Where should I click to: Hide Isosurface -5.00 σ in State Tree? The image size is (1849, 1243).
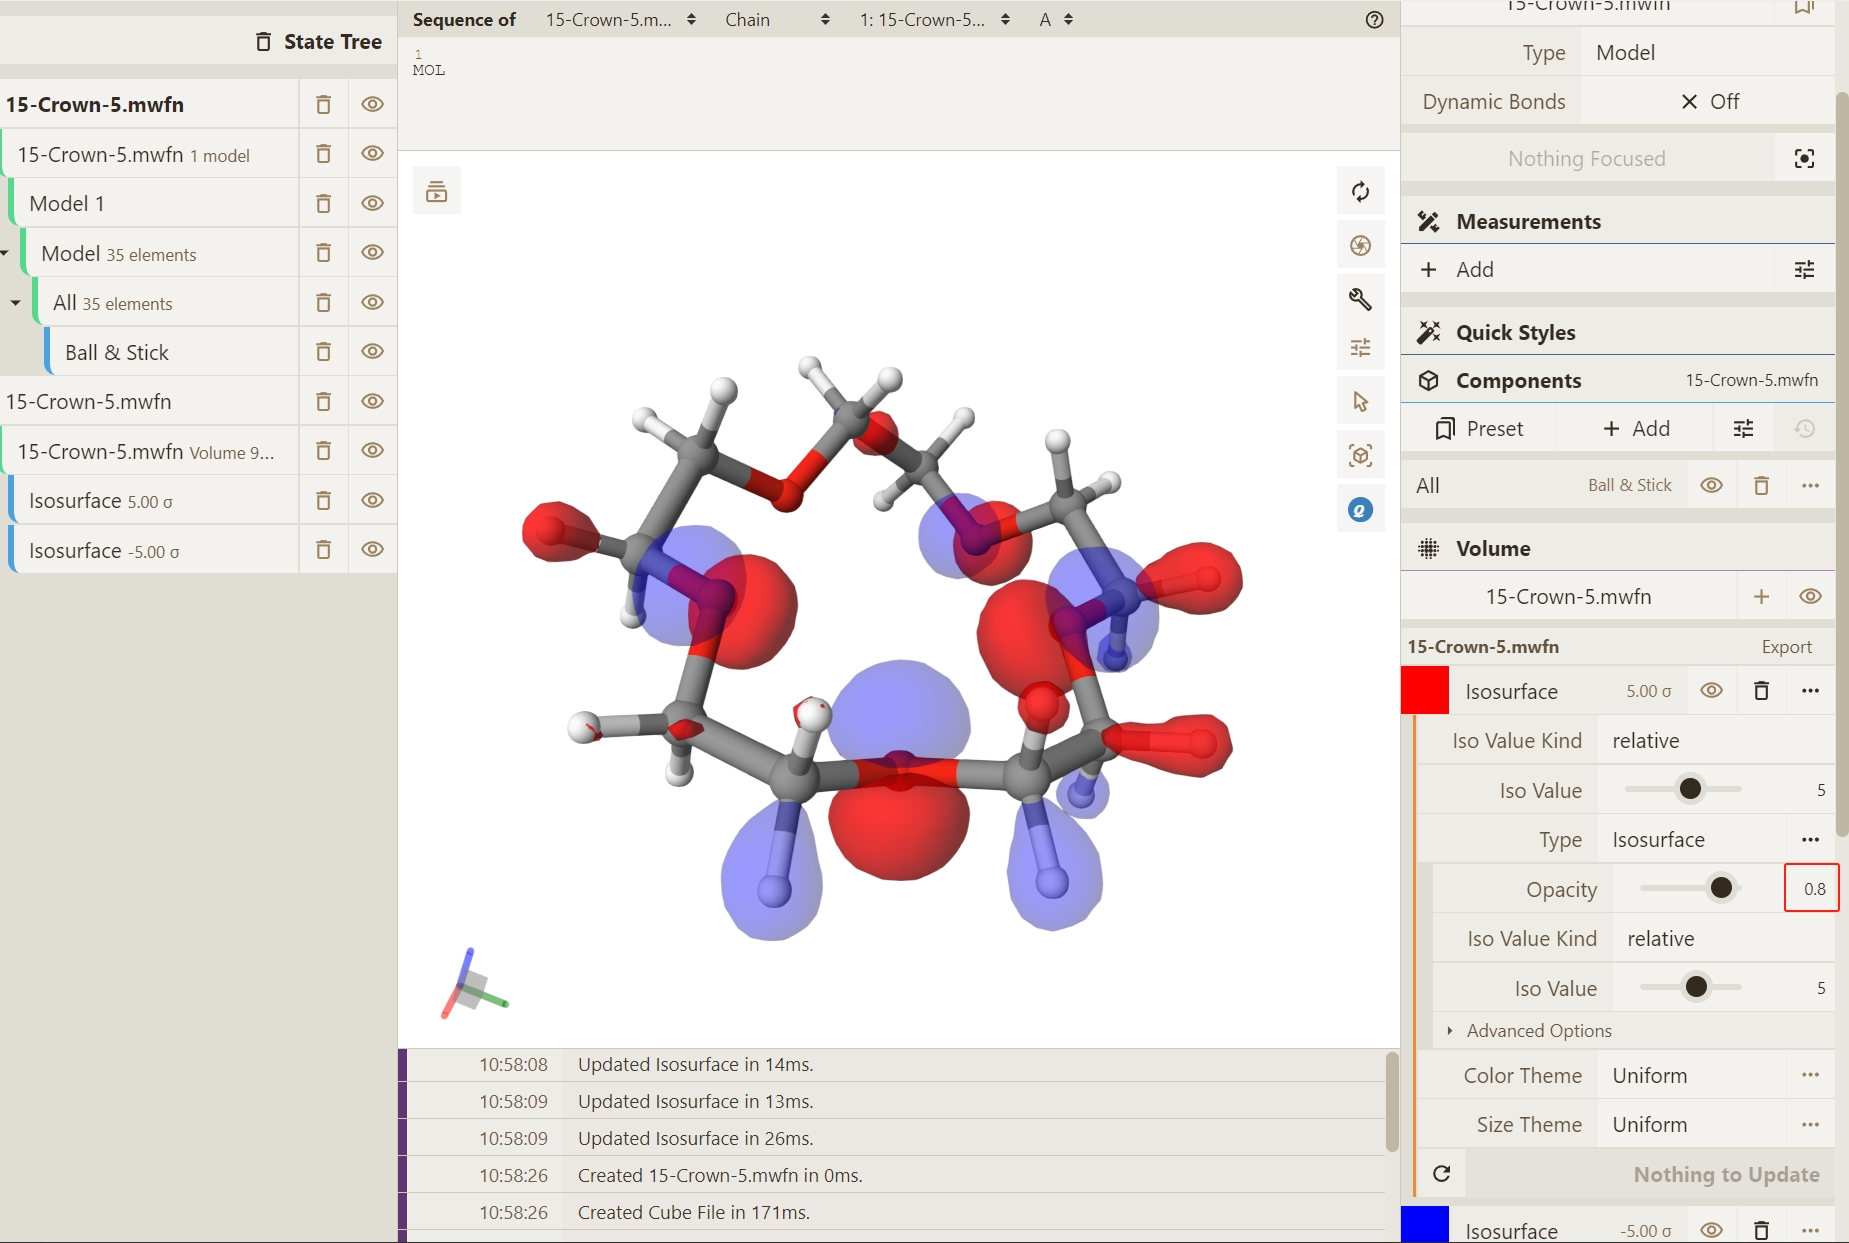coord(372,550)
